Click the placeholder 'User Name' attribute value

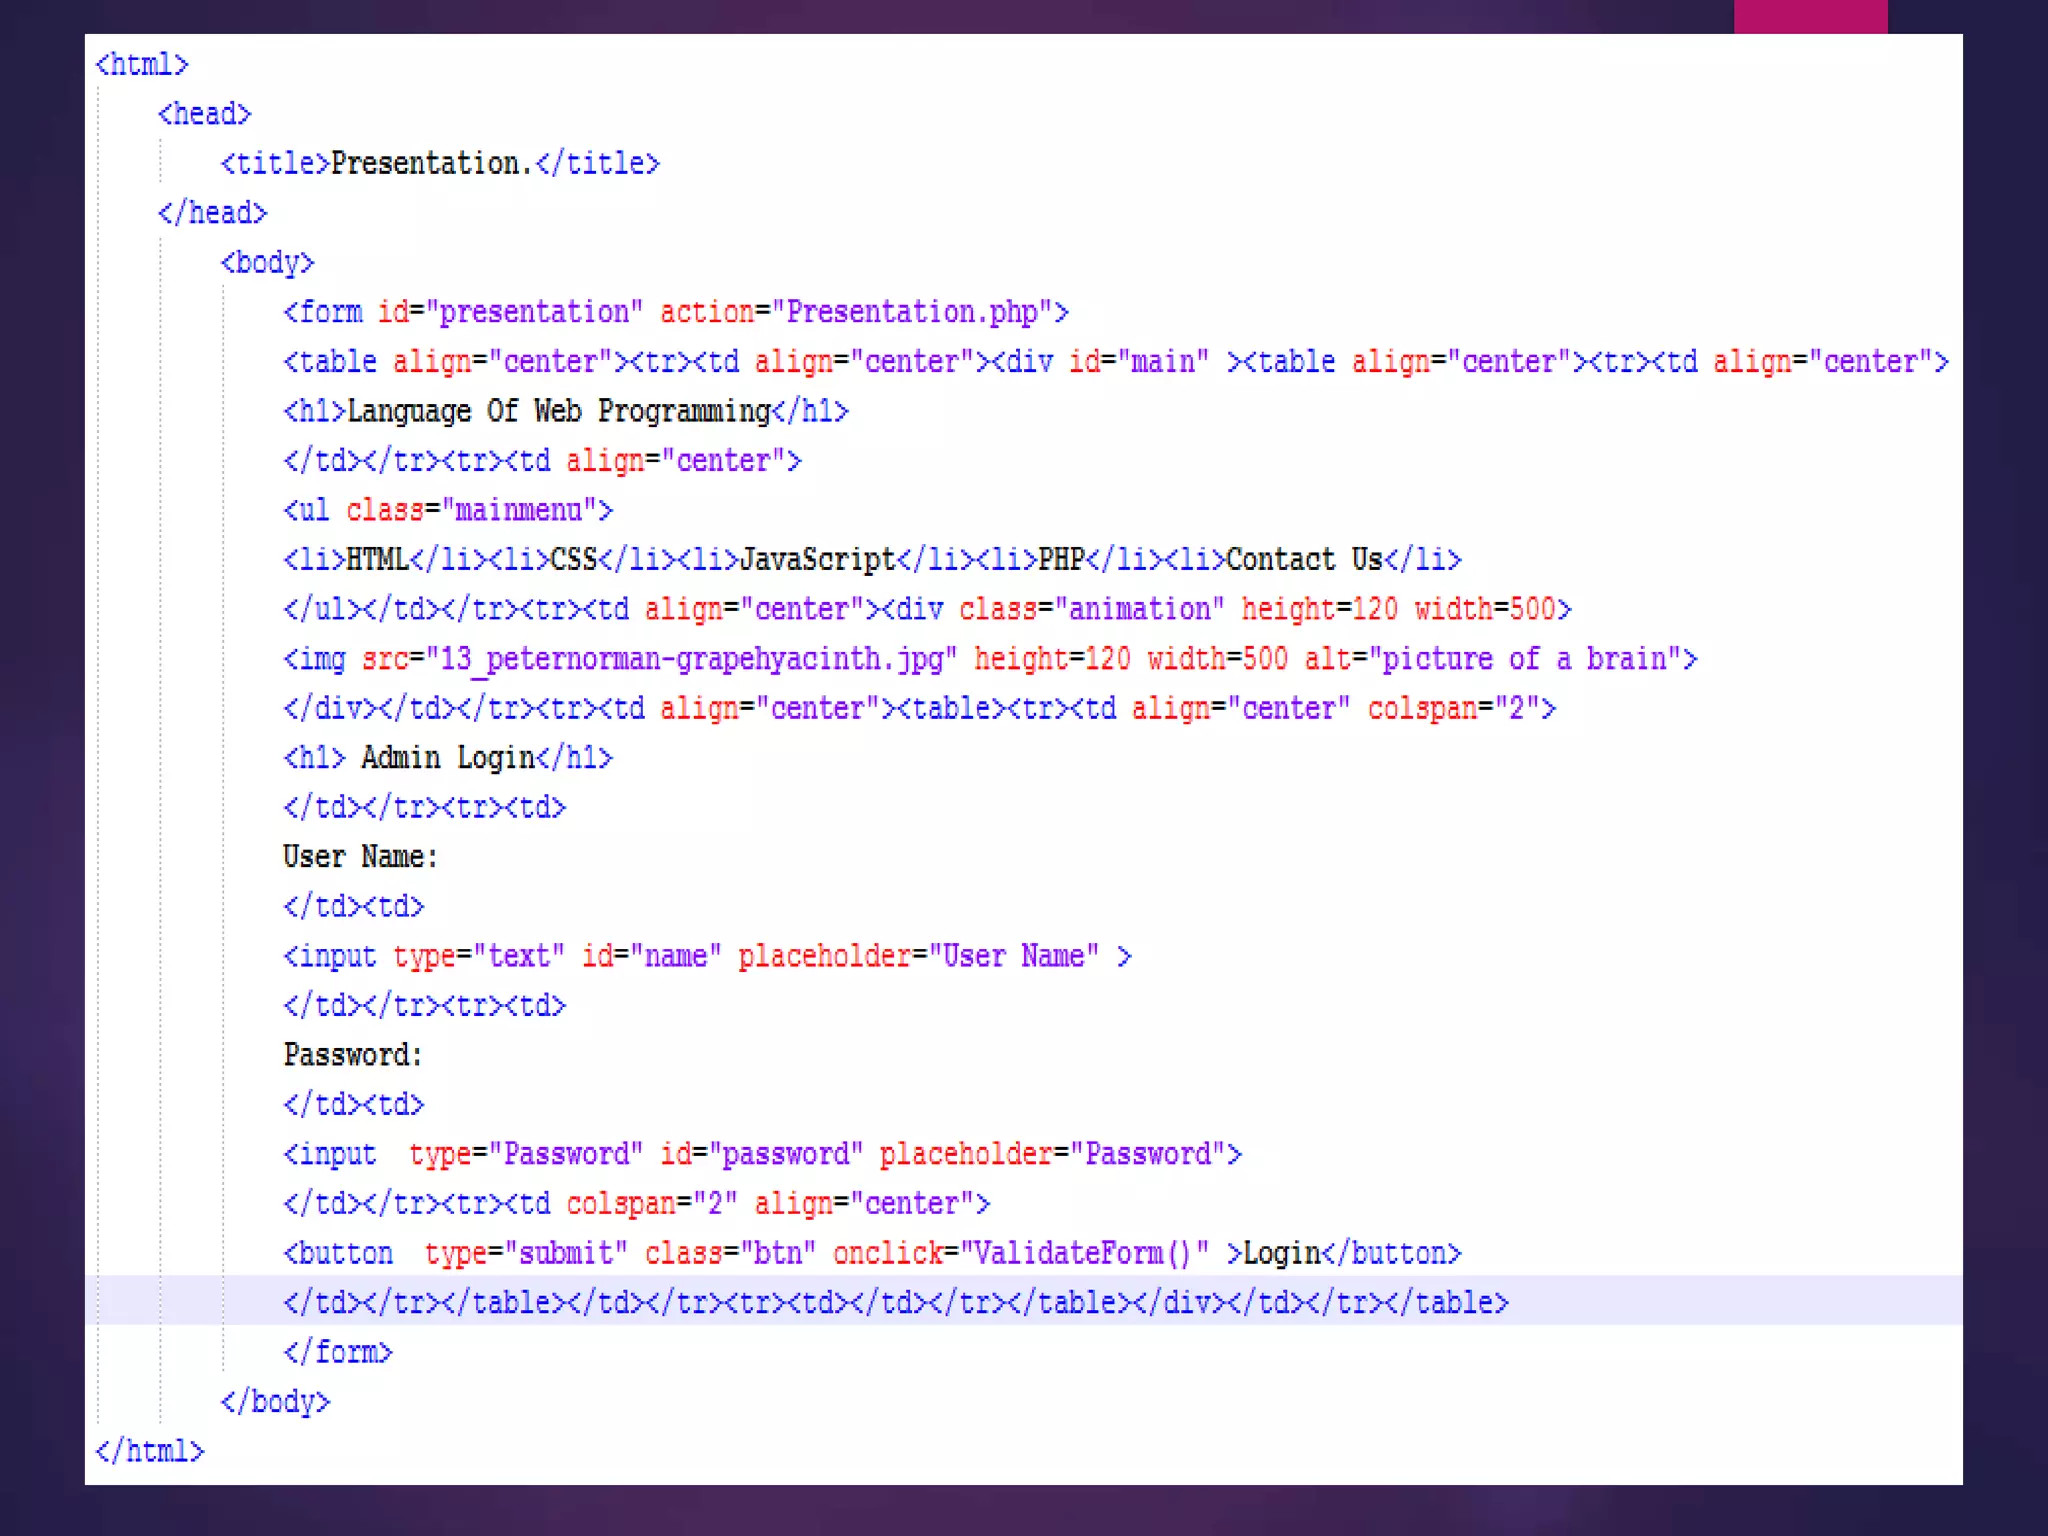pyautogui.click(x=1013, y=957)
